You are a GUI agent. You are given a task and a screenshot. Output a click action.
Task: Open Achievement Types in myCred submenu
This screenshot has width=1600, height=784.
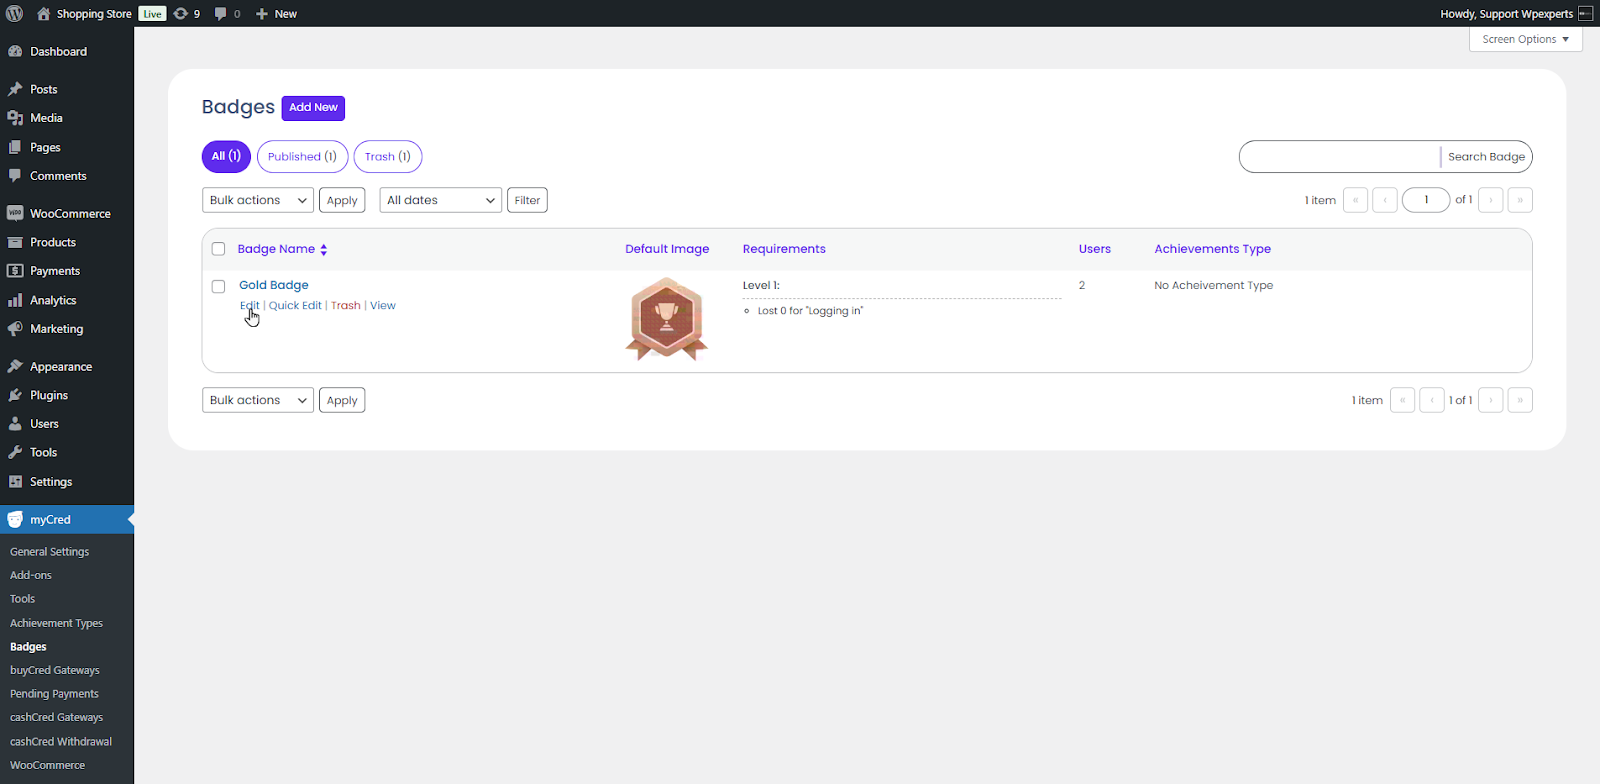pos(56,623)
